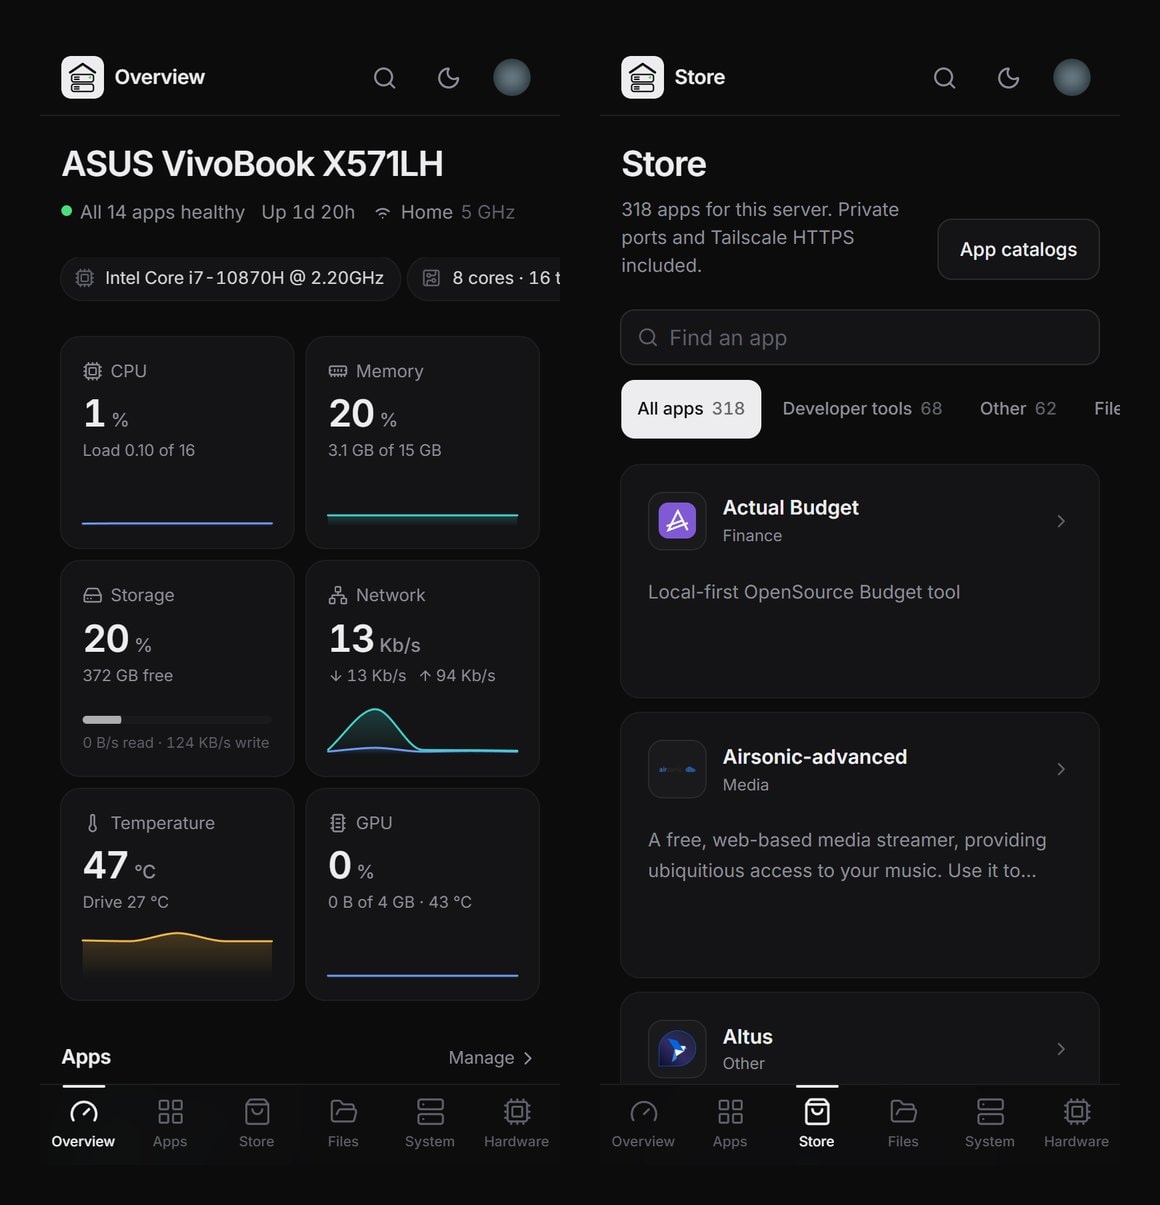The image size is (1160, 1205).
Task: Click the Actual Budget app icon
Action: 677,521
